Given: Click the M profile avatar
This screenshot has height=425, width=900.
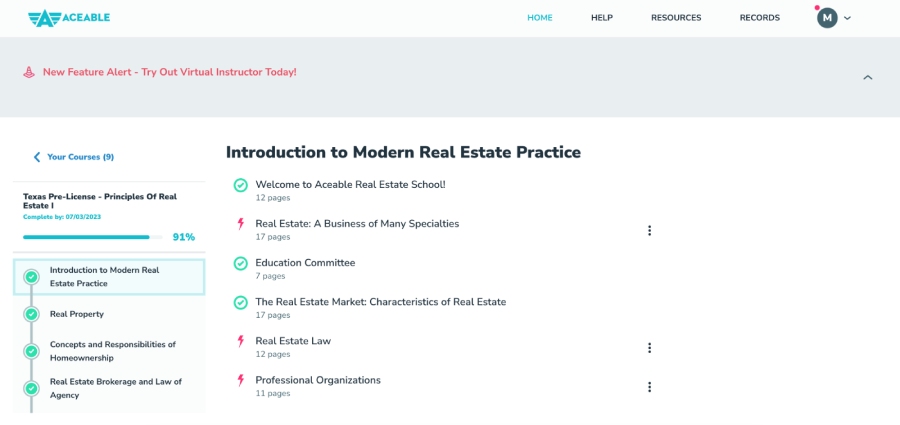Looking at the screenshot, I should tap(827, 18).
